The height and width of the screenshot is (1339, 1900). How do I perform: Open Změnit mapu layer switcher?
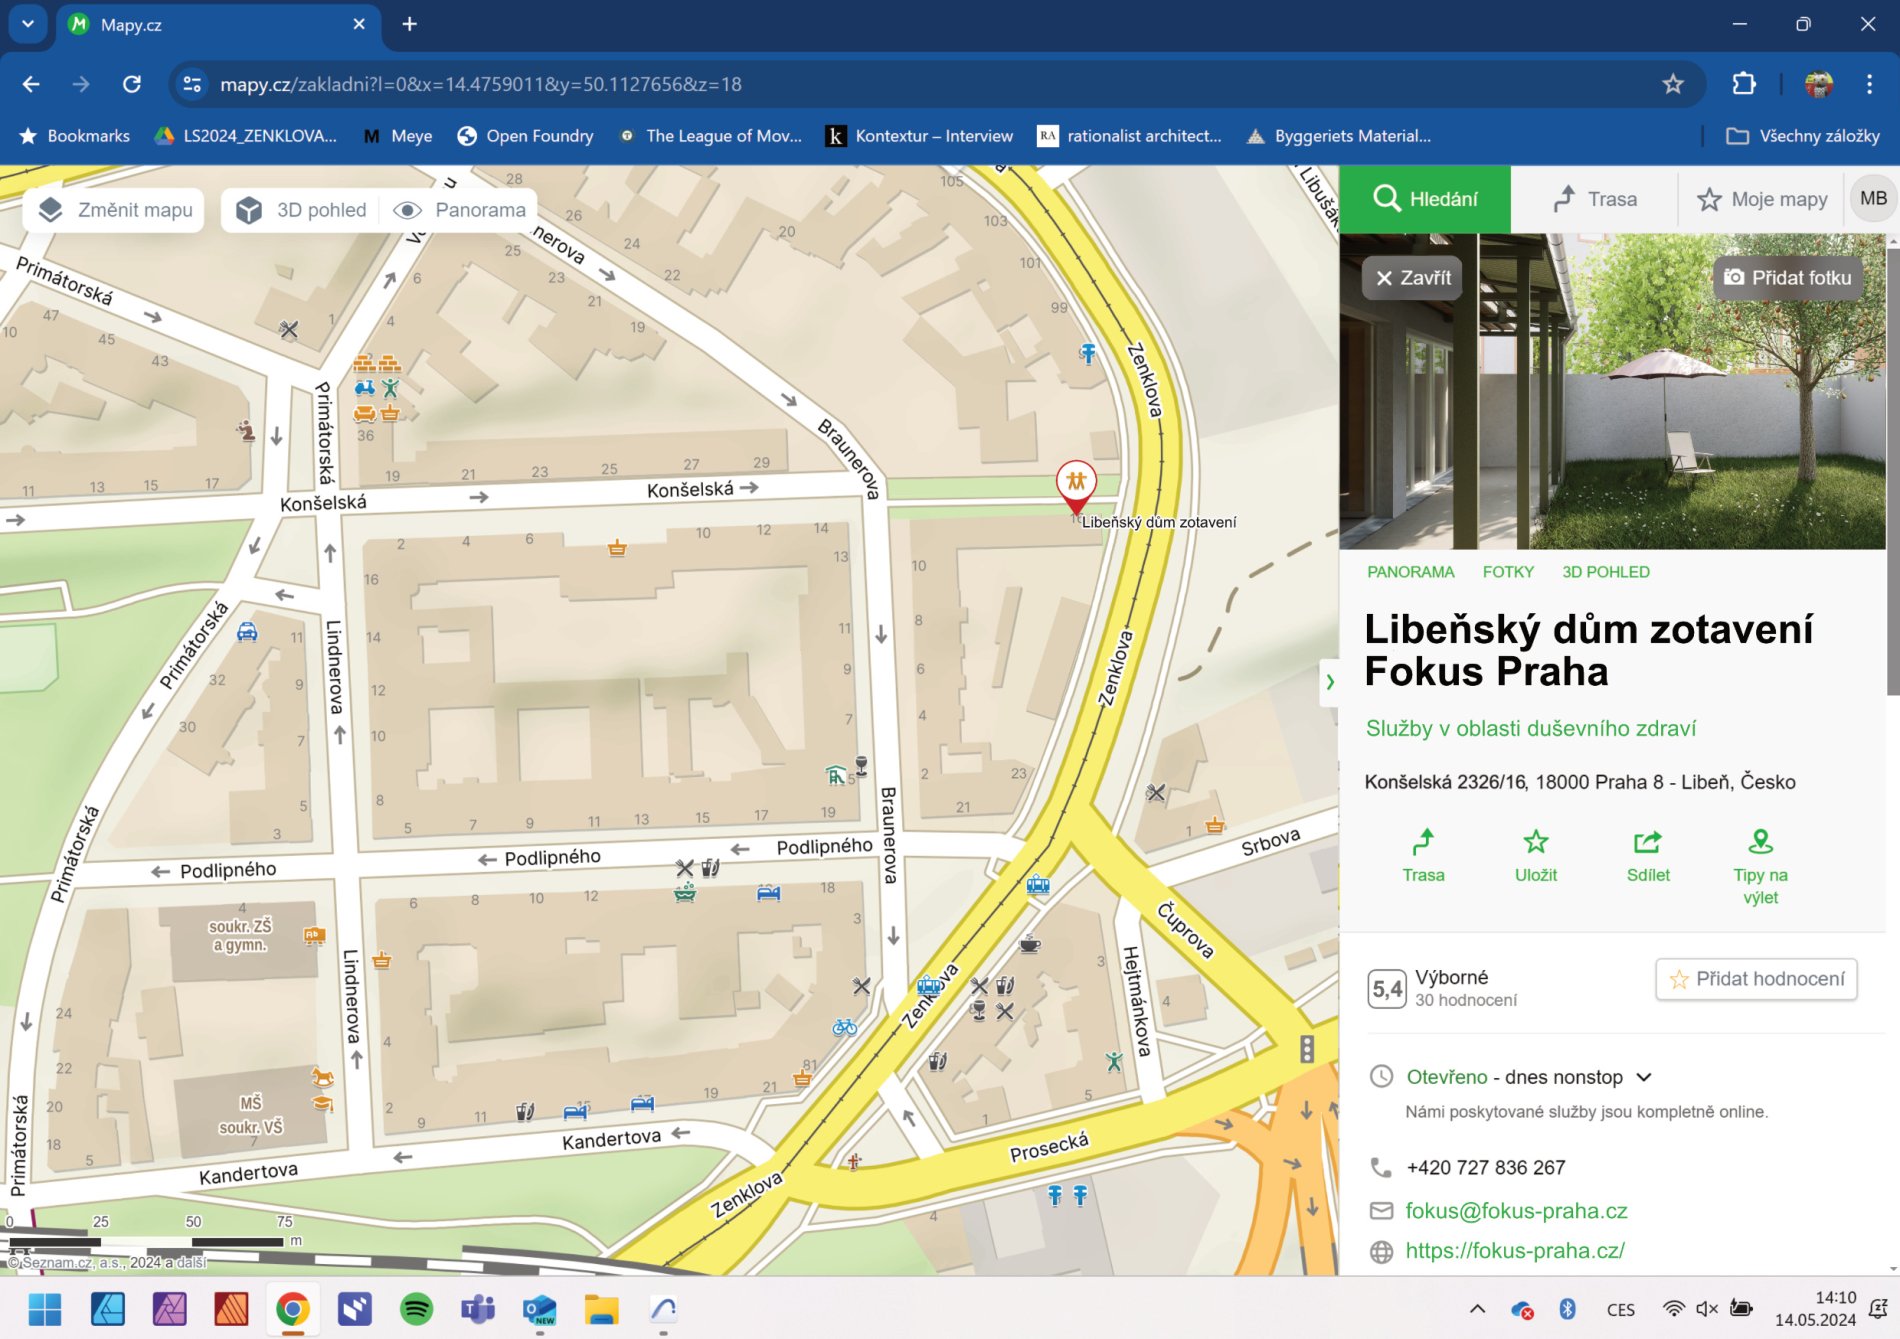(x=115, y=210)
